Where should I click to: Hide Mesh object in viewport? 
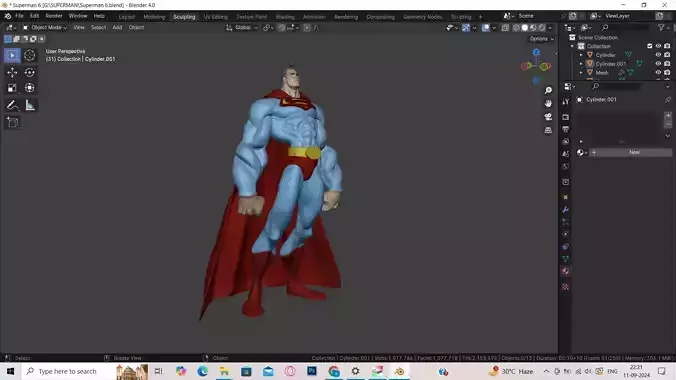pyautogui.click(x=658, y=72)
